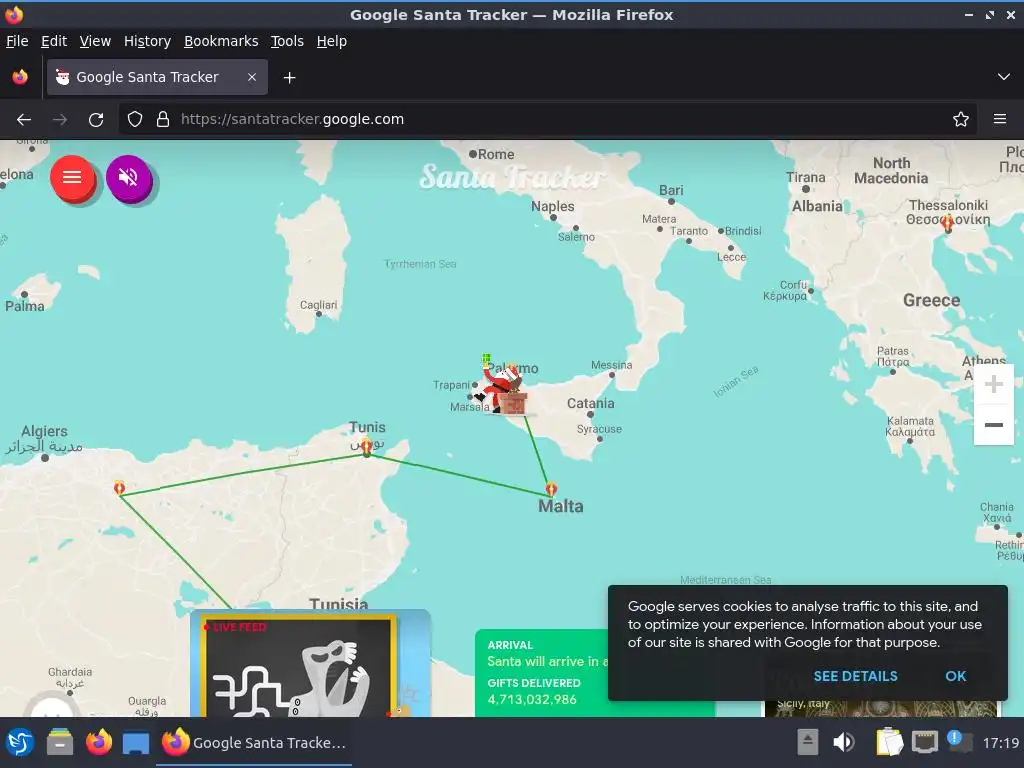Image resolution: width=1024 pixels, height=768 pixels.
Task: Click the Gifts Delivered counter 4,713,032,986
Action: click(532, 699)
